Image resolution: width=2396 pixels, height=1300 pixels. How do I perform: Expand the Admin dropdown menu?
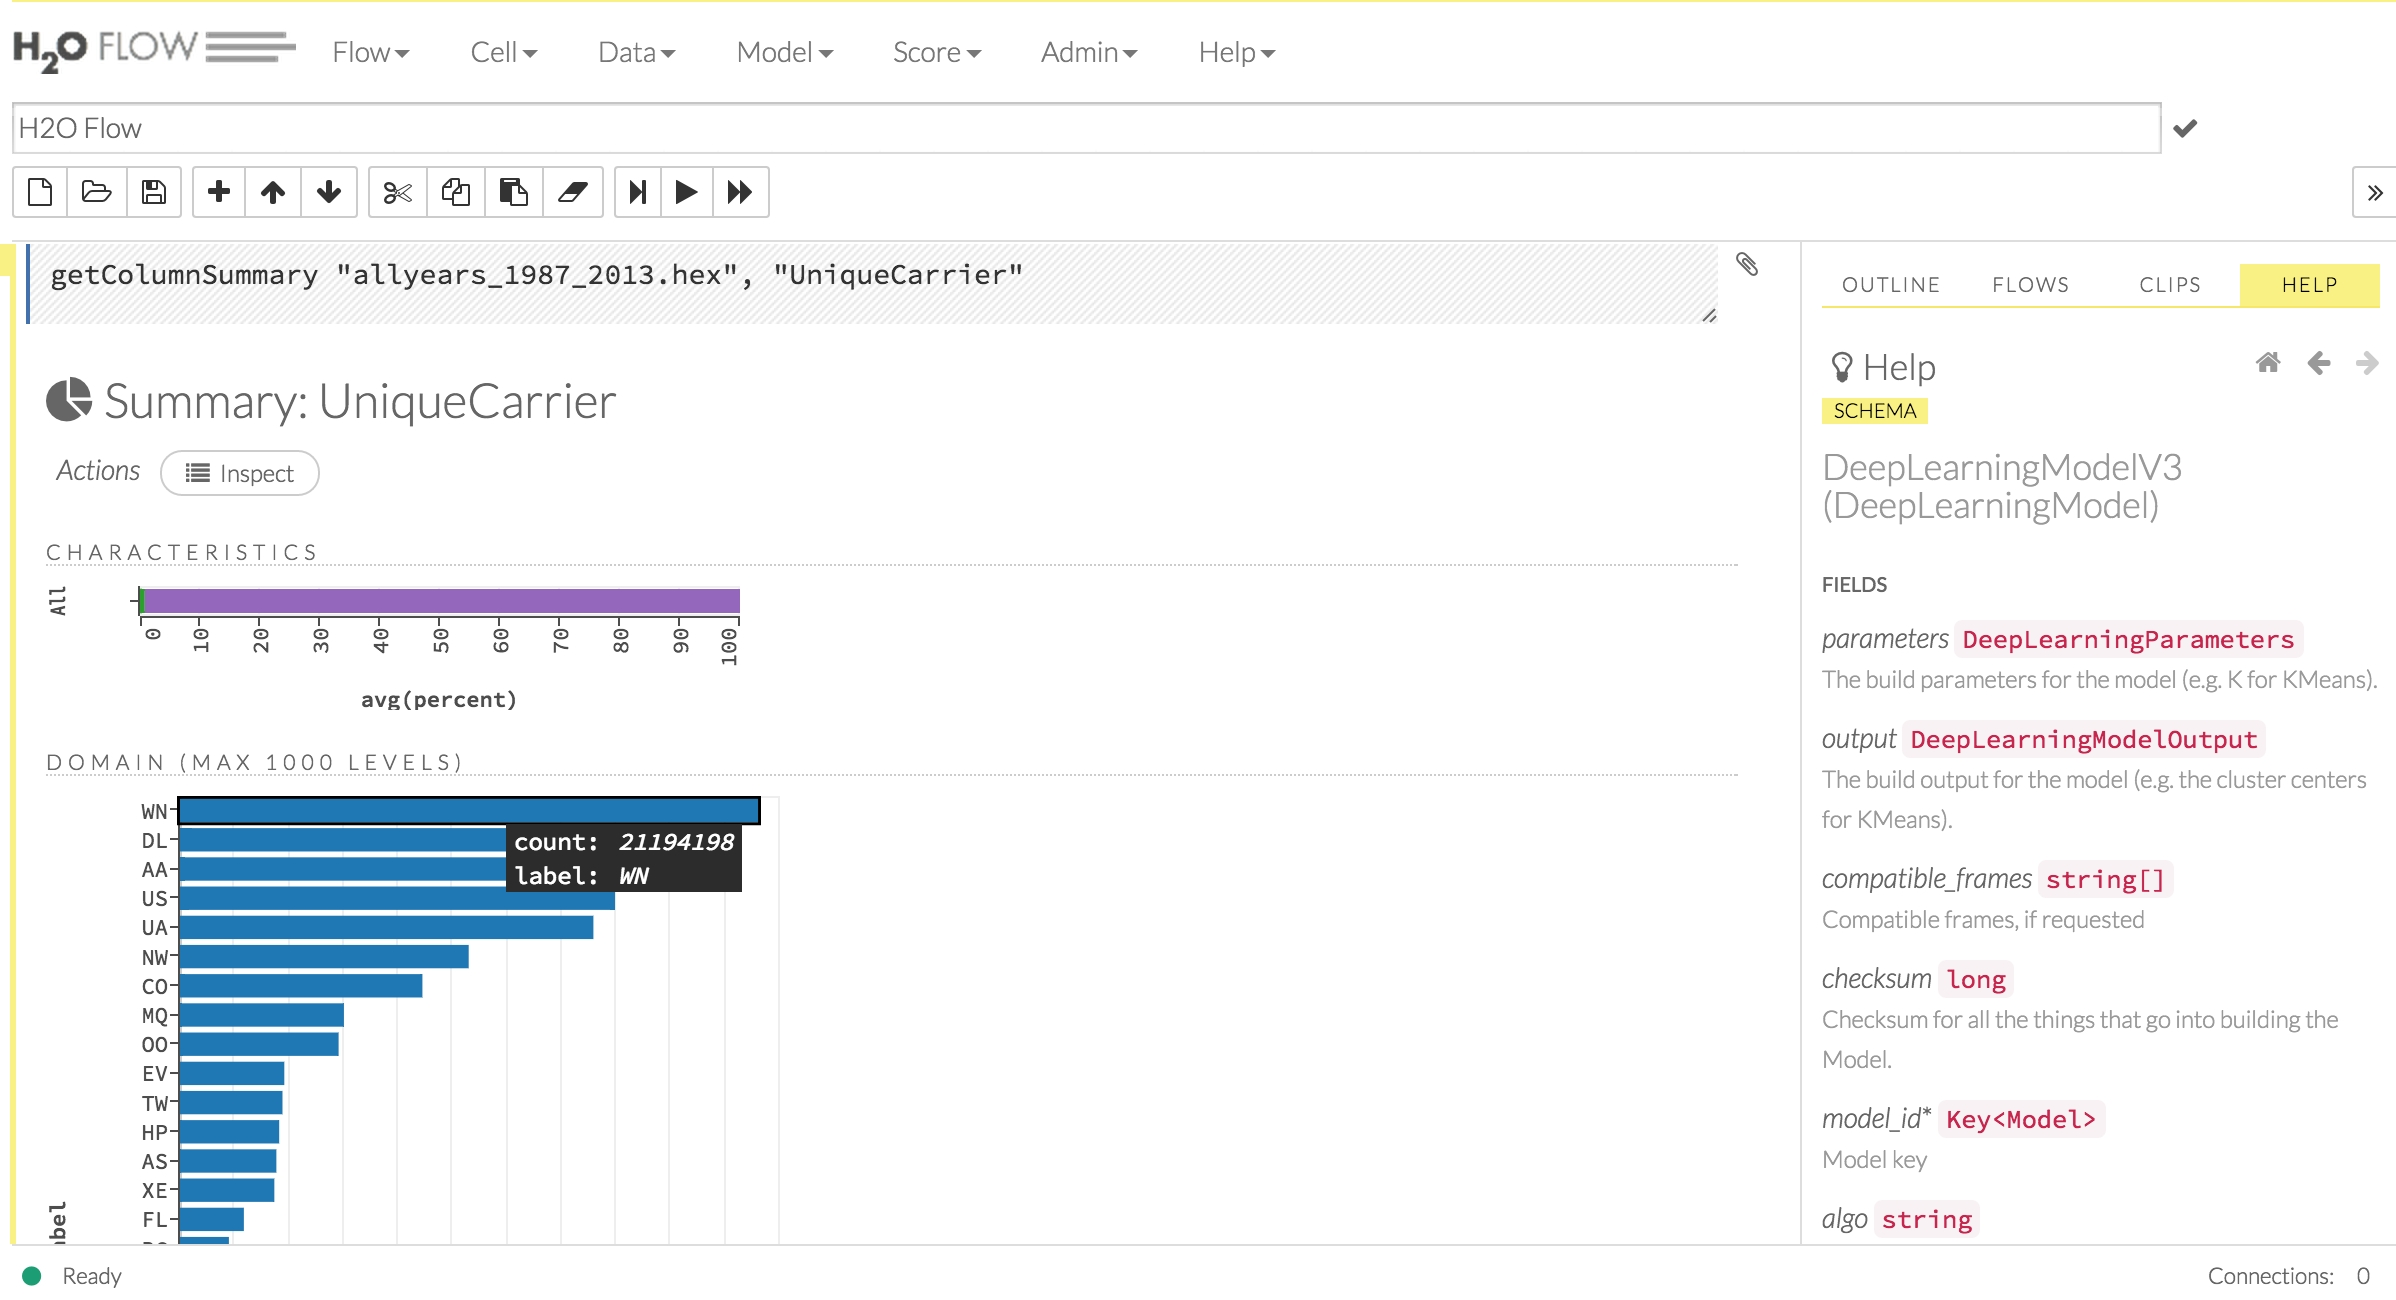[1089, 52]
